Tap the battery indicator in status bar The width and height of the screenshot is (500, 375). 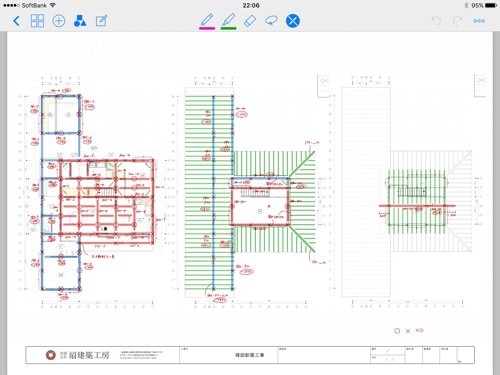pyautogui.click(x=491, y=5)
